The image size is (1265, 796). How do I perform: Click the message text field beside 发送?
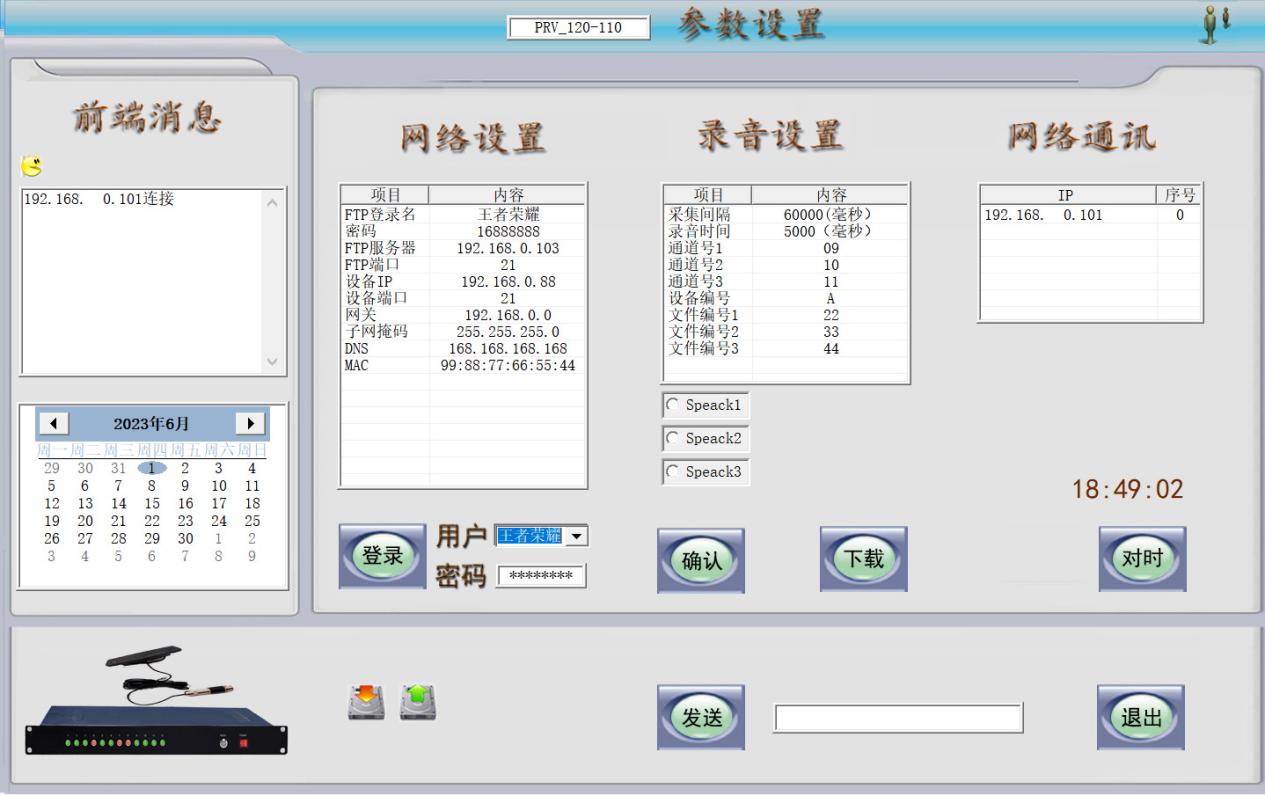click(x=897, y=718)
